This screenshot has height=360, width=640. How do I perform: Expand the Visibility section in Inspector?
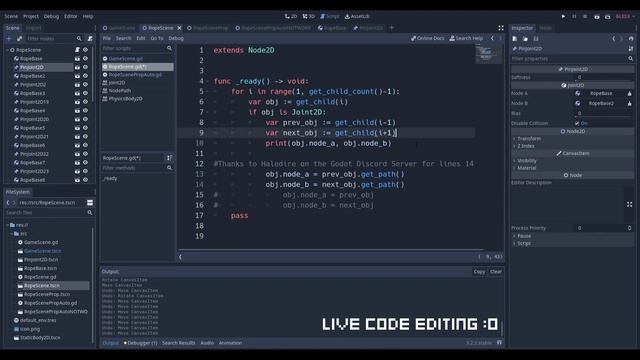[514, 161]
